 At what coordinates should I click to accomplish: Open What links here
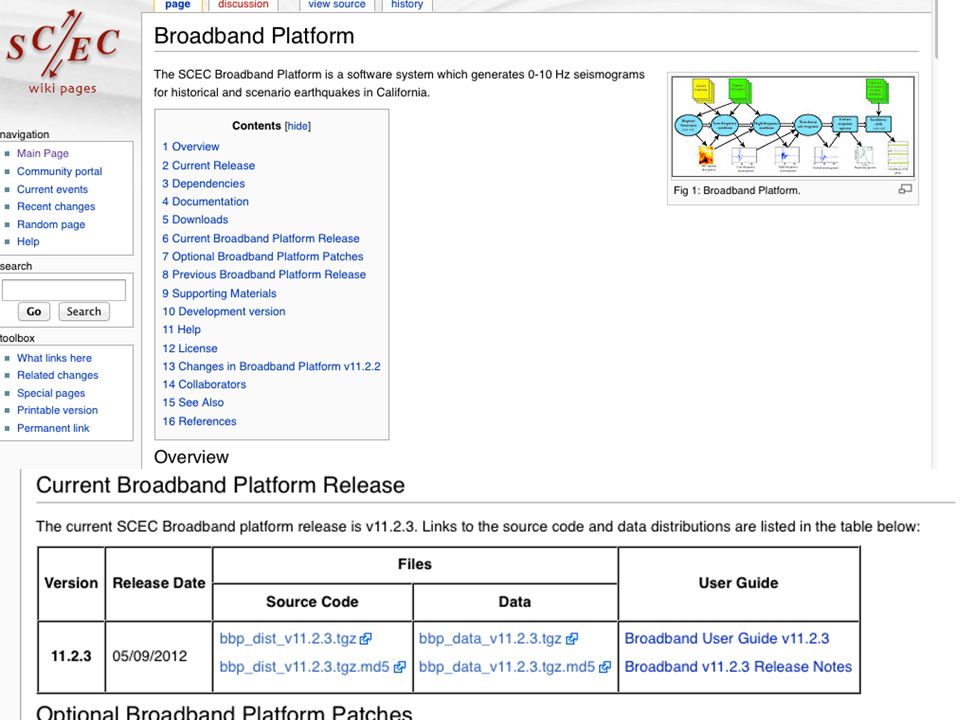click(54, 358)
